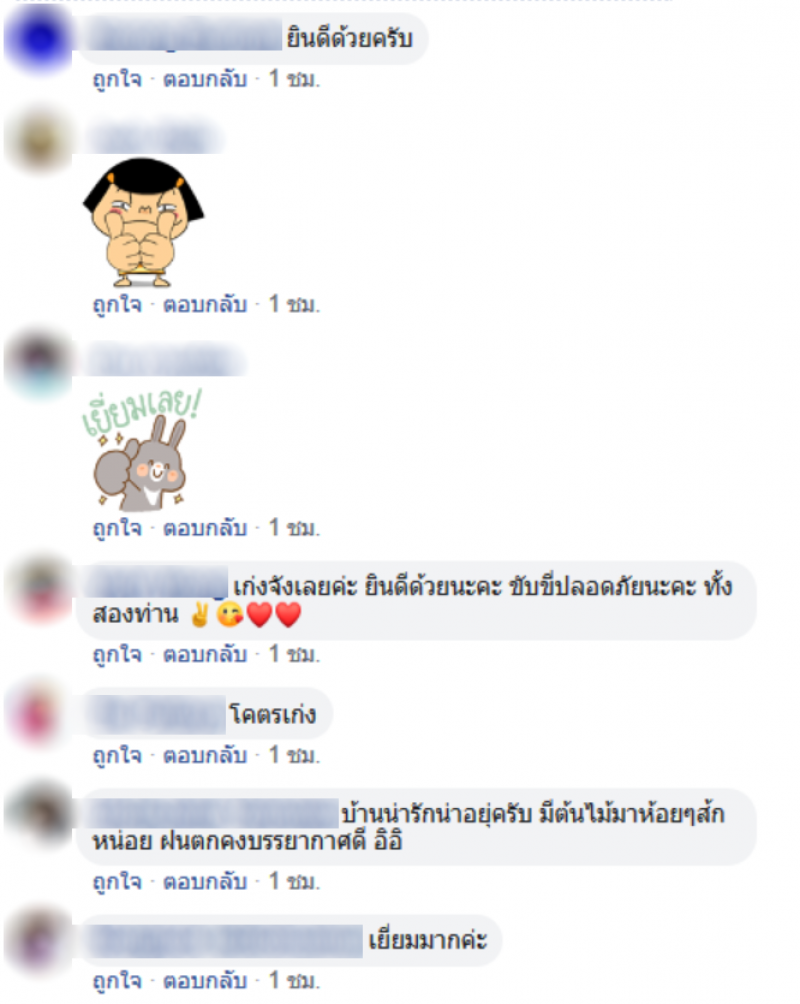Reply to the บ้านน่ารักน่าอยู่ comment

coord(205,882)
